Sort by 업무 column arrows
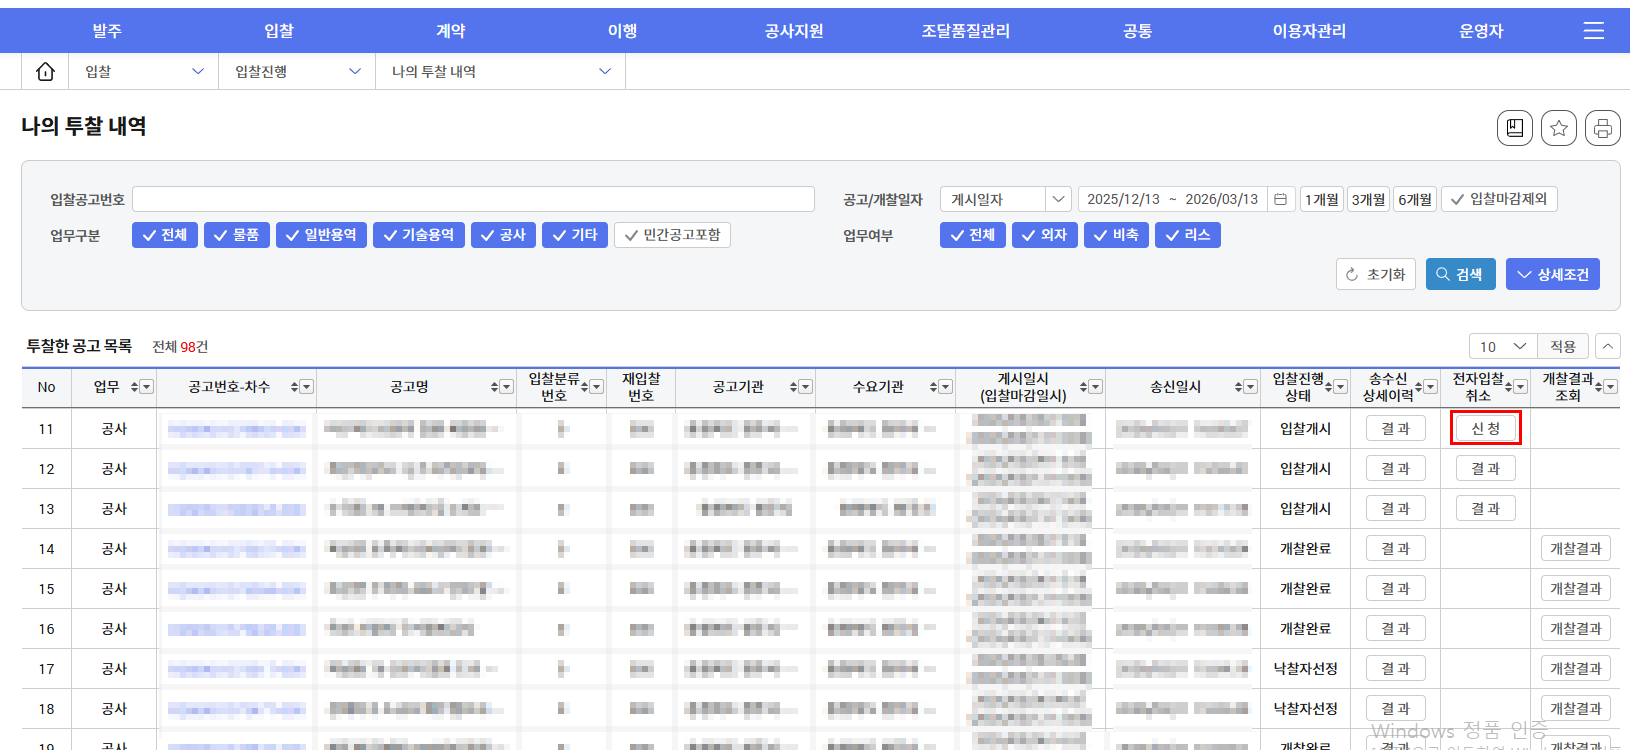 click(134, 387)
